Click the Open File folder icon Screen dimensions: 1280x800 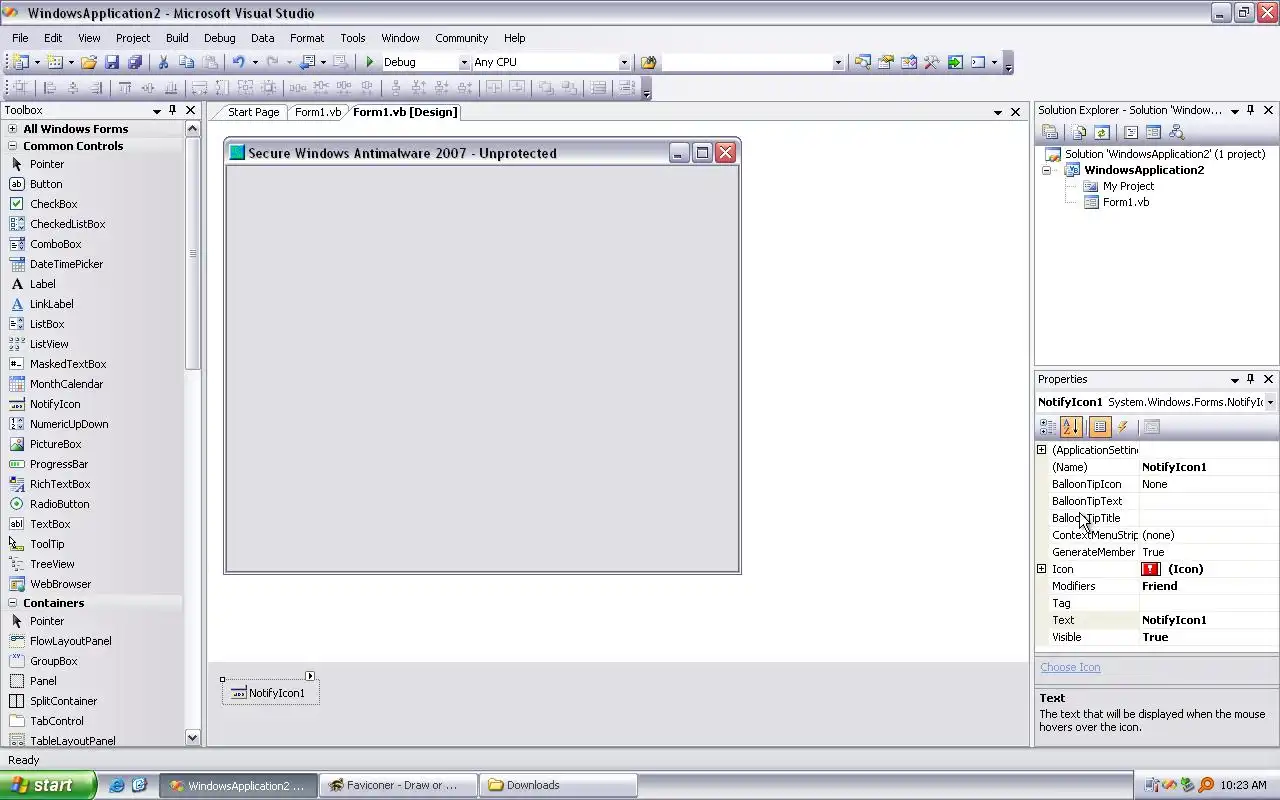[x=89, y=62]
